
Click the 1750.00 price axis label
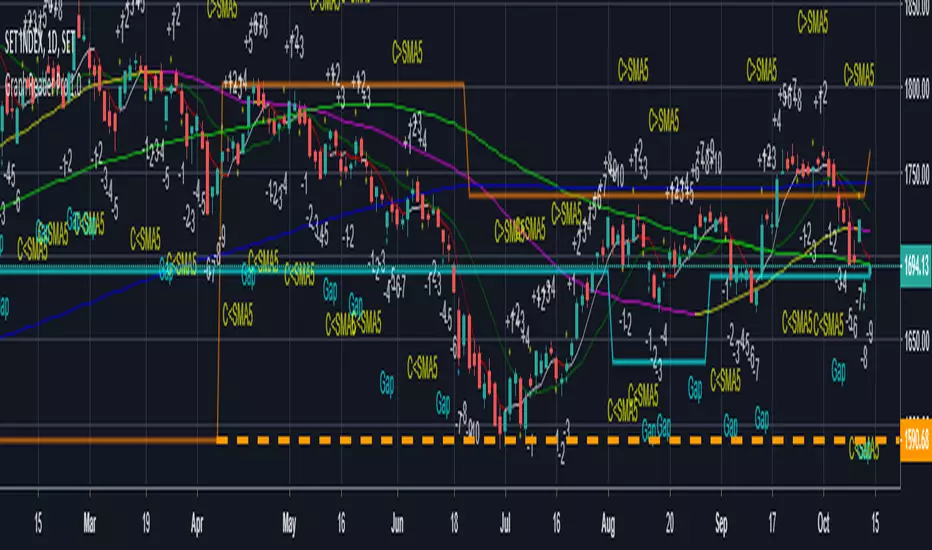pyautogui.click(x=916, y=175)
